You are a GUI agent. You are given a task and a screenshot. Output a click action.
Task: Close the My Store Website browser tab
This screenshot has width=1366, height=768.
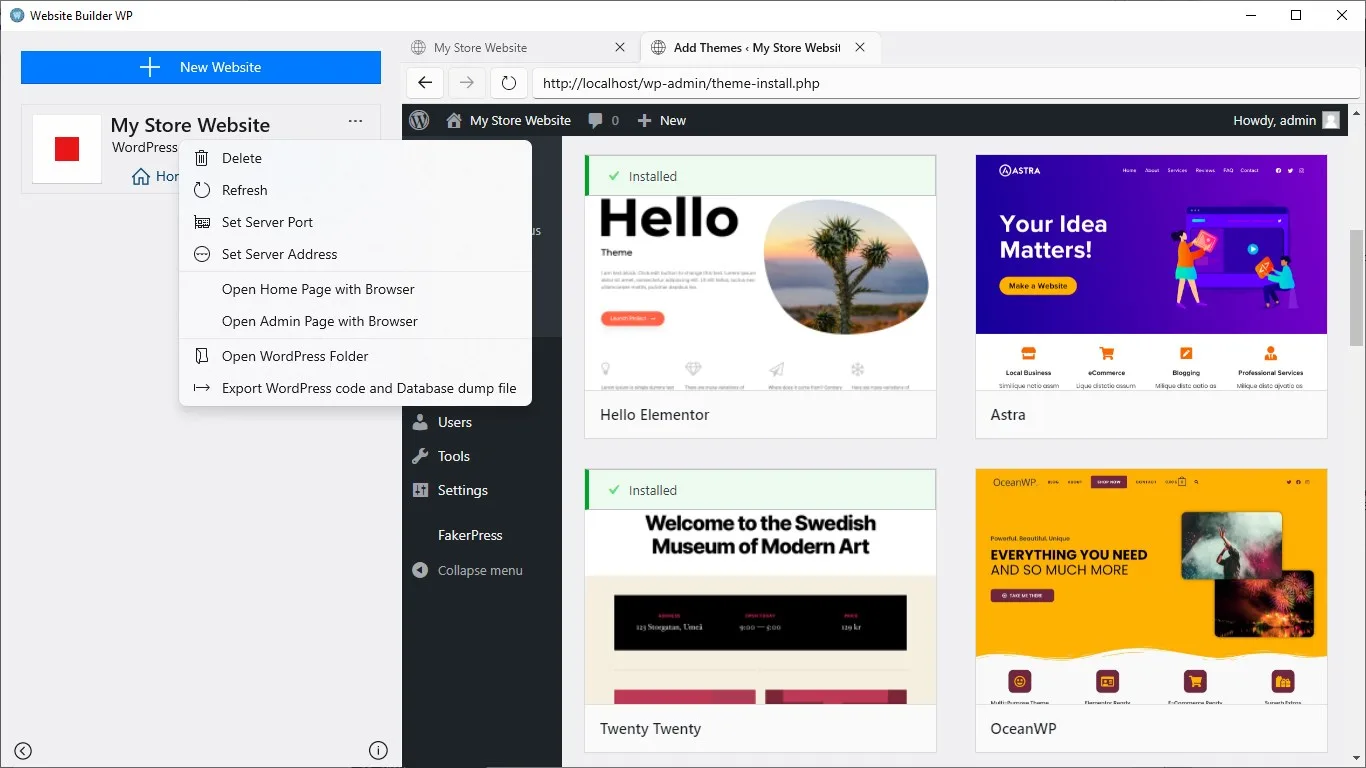pyautogui.click(x=620, y=47)
